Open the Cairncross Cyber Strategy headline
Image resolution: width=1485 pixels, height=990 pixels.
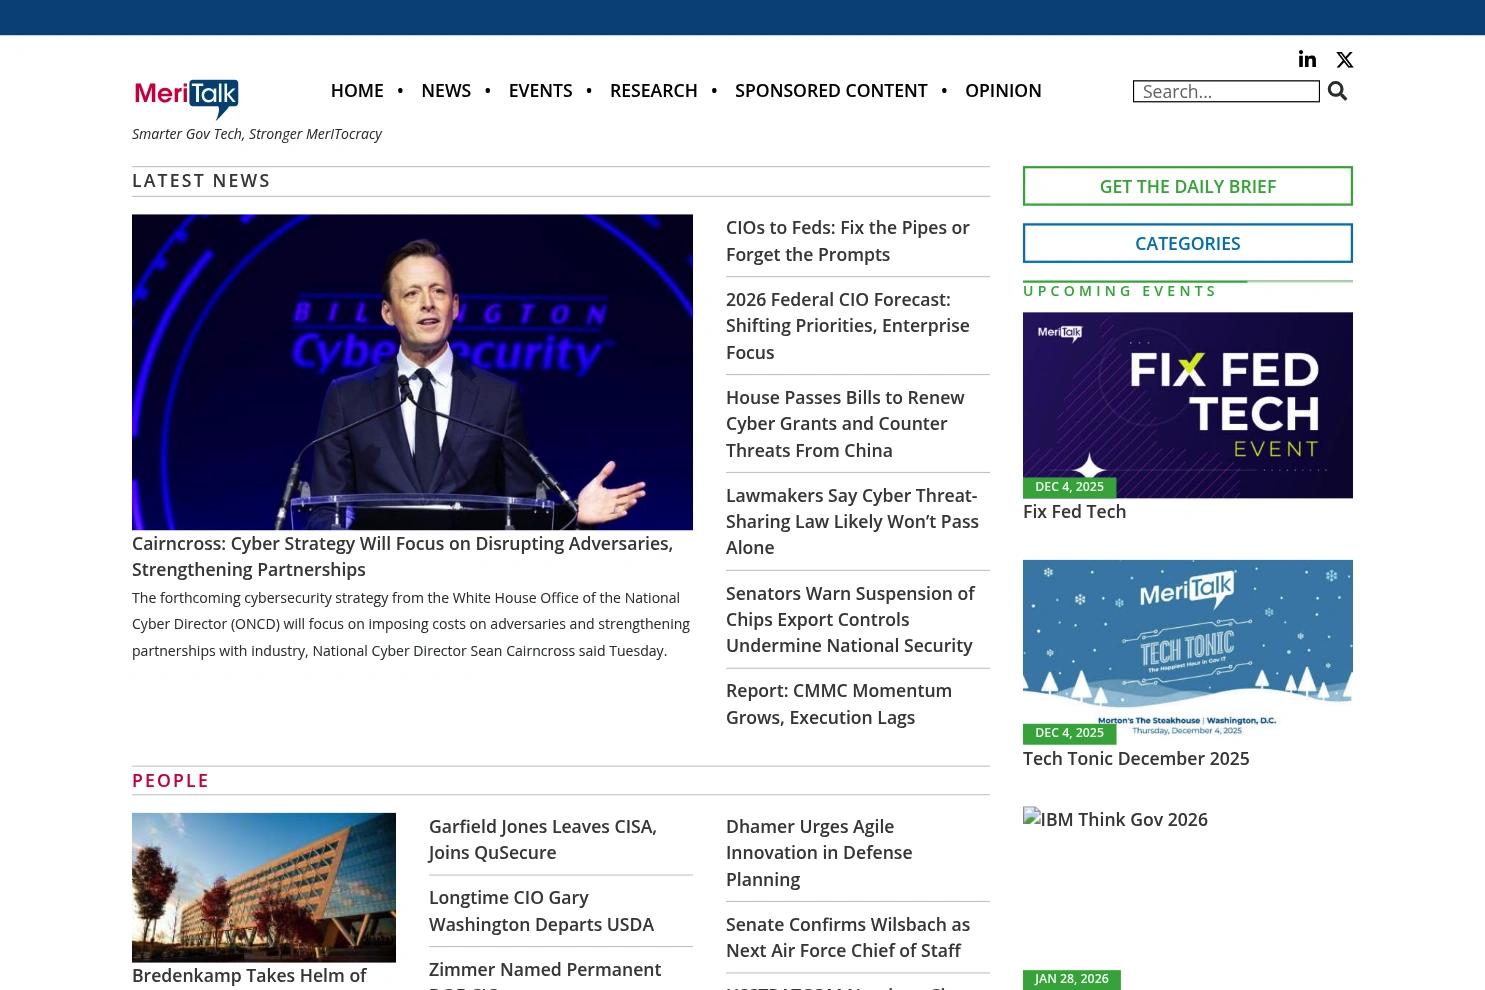tap(402, 556)
